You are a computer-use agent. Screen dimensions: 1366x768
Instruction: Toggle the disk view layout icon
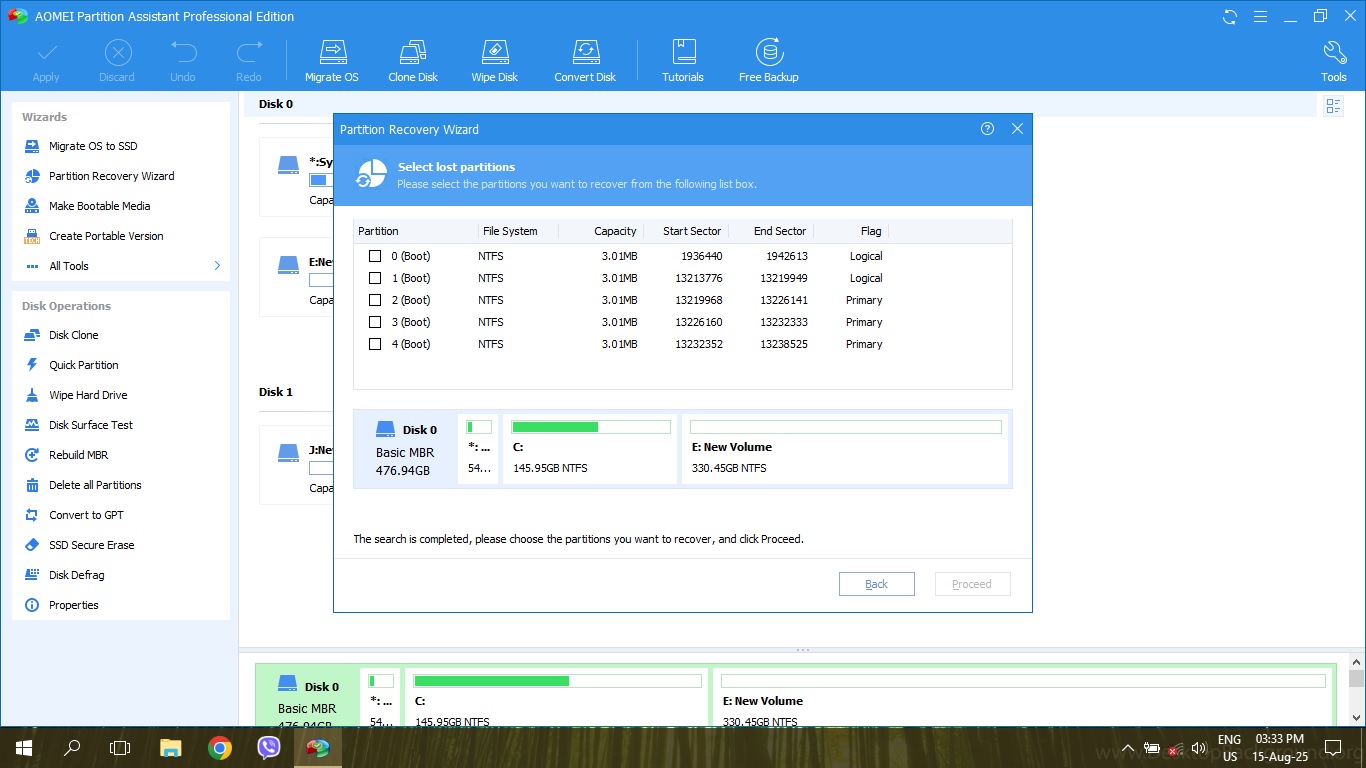1333,106
